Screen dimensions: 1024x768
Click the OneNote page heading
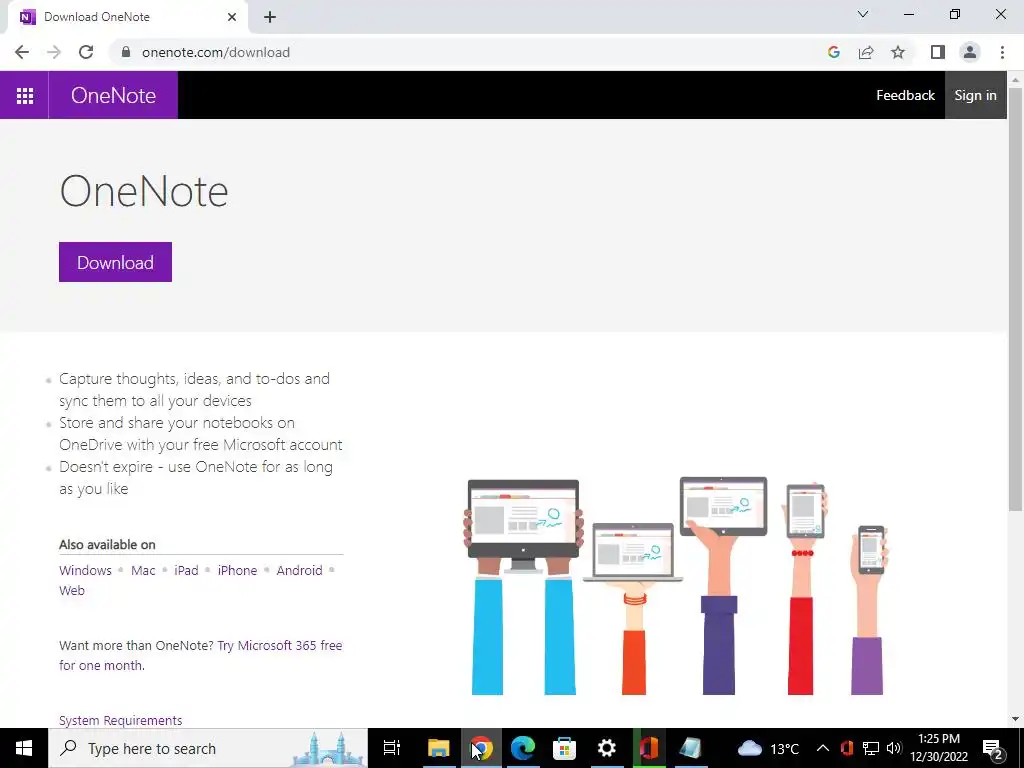[x=144, y=191]
